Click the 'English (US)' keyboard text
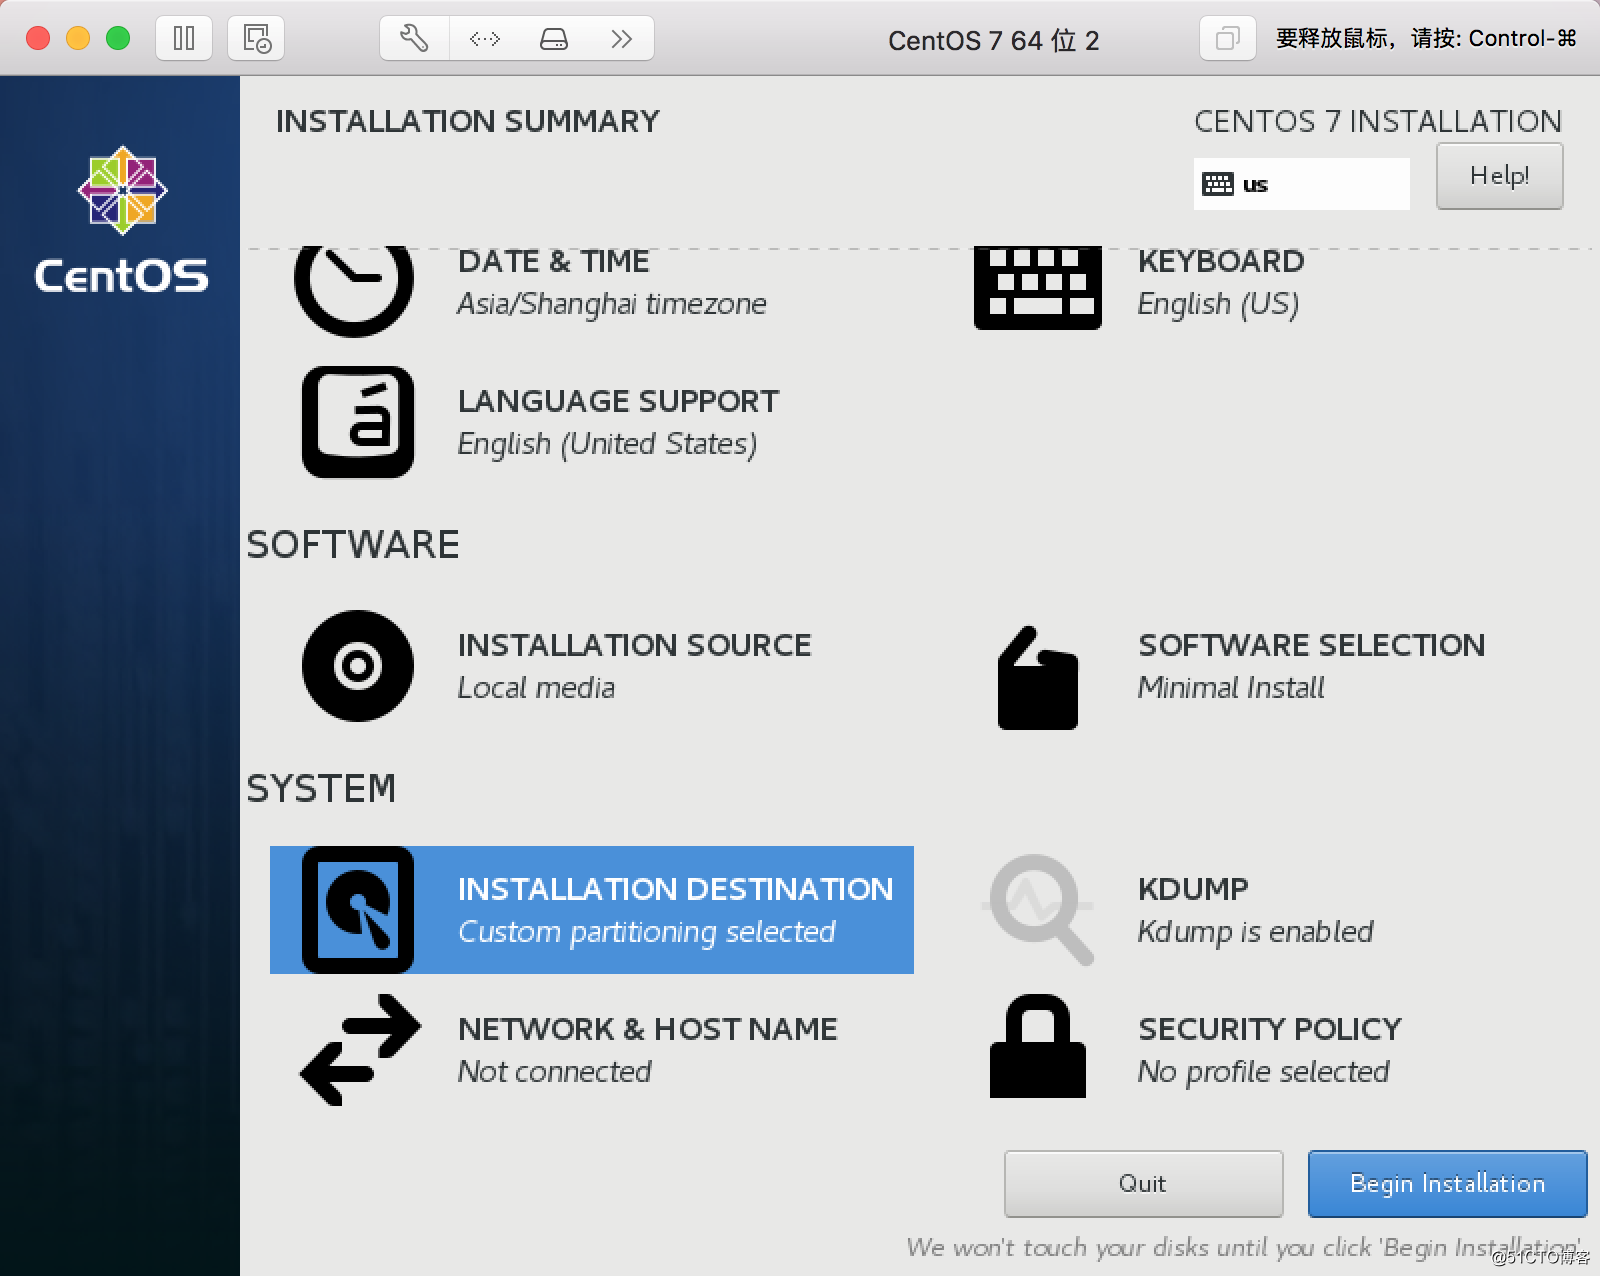Screen dimensions: 1600x1276 (1218, 304)
